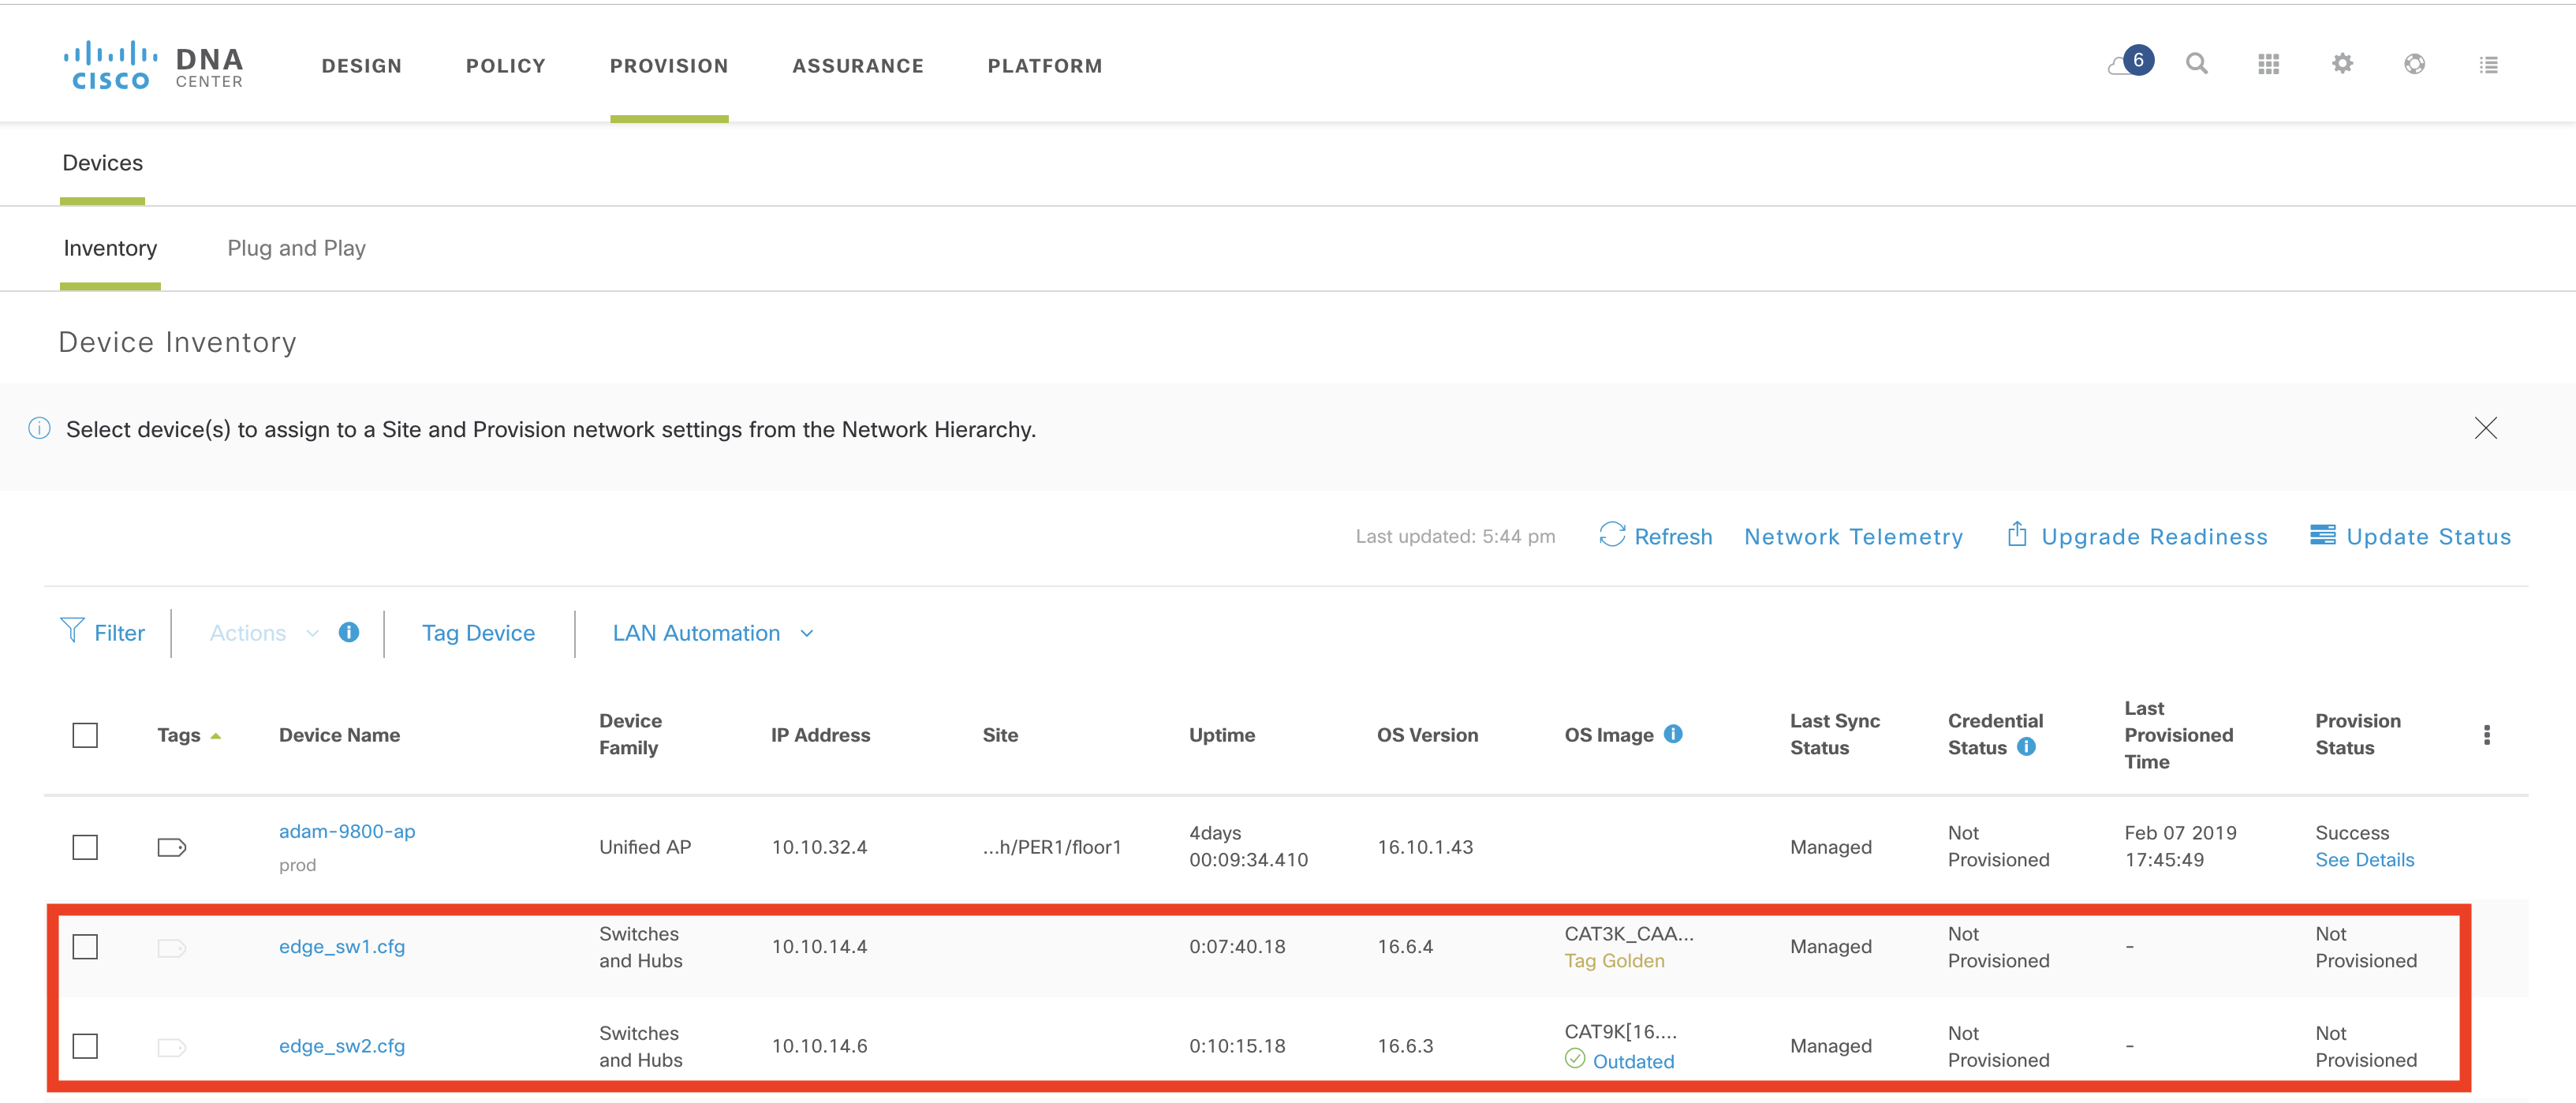2576x1103 pixels.
Task: Open the apps grid icon
Action: tap(2268, 64)
